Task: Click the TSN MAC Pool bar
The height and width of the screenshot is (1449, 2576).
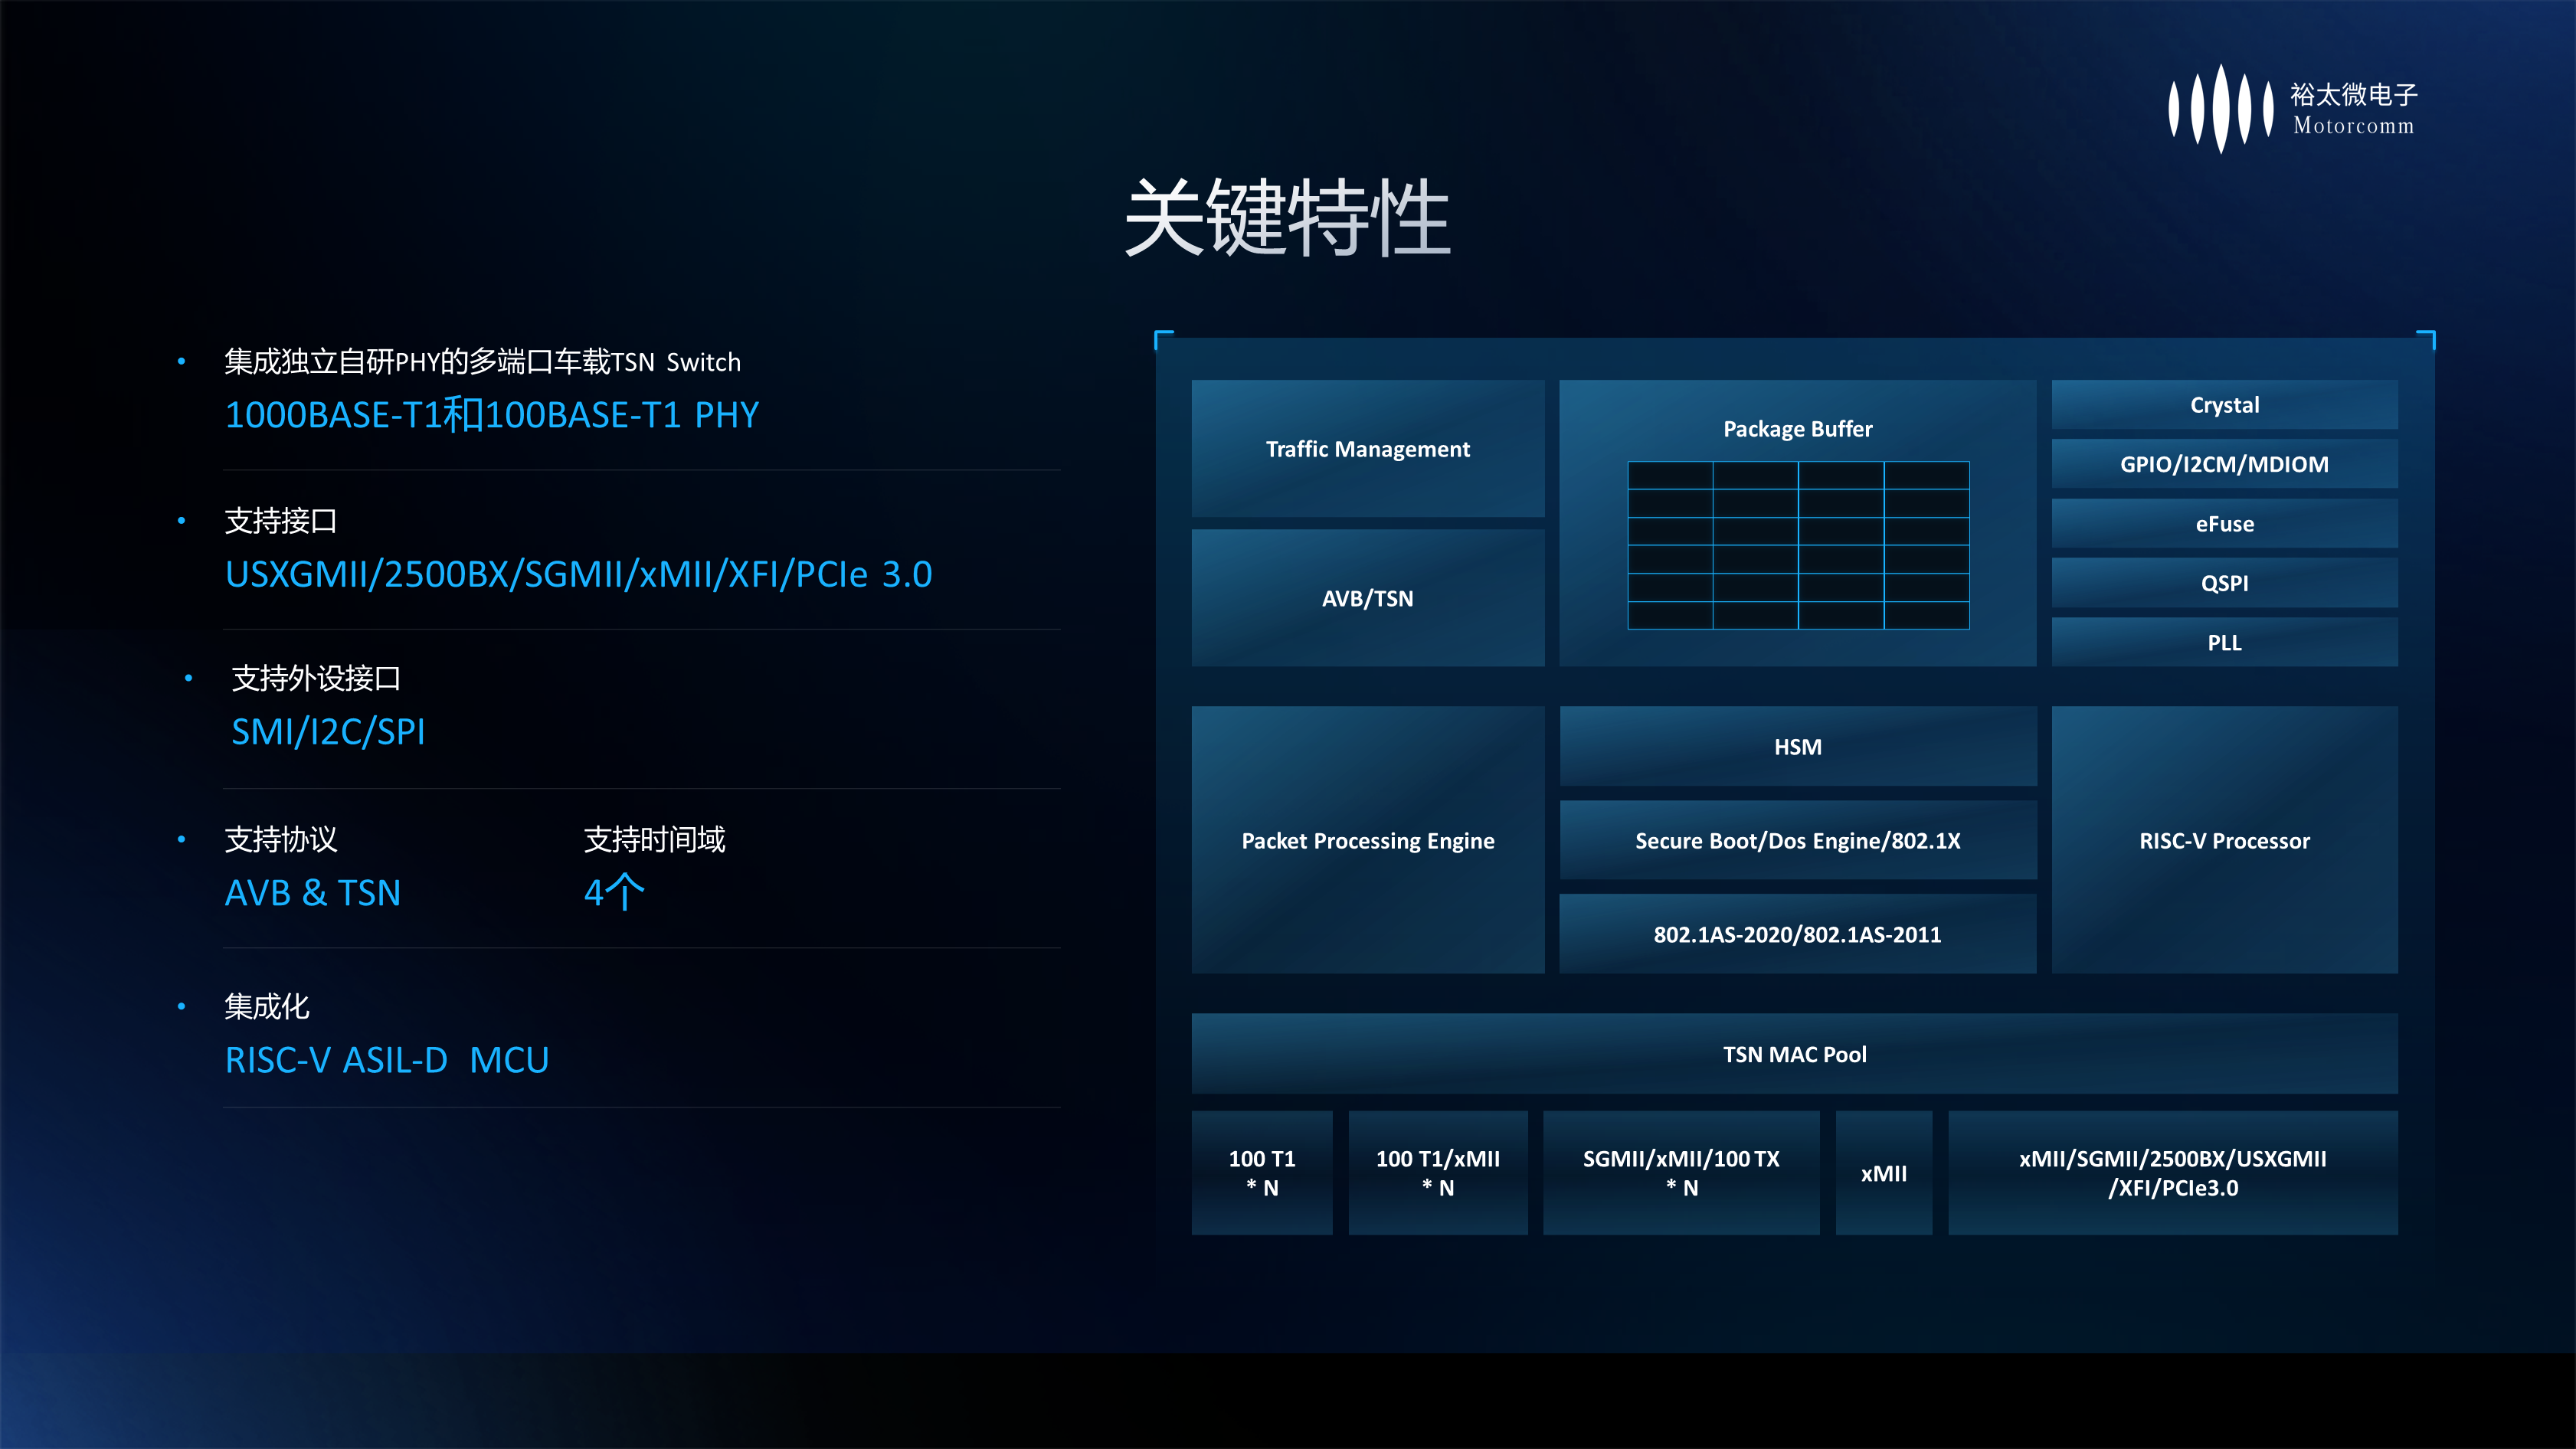Action: click(x=1794, y=1054)
